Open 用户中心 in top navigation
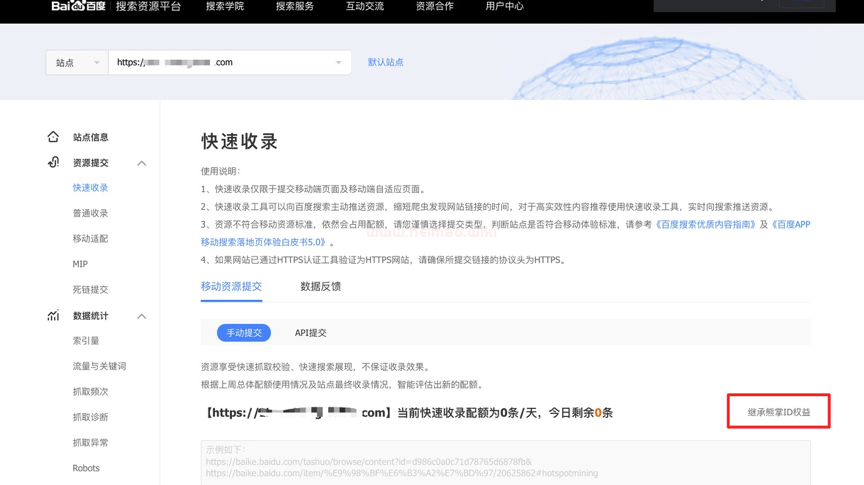Screen dimensions: 864x485 tap(504, 7)
